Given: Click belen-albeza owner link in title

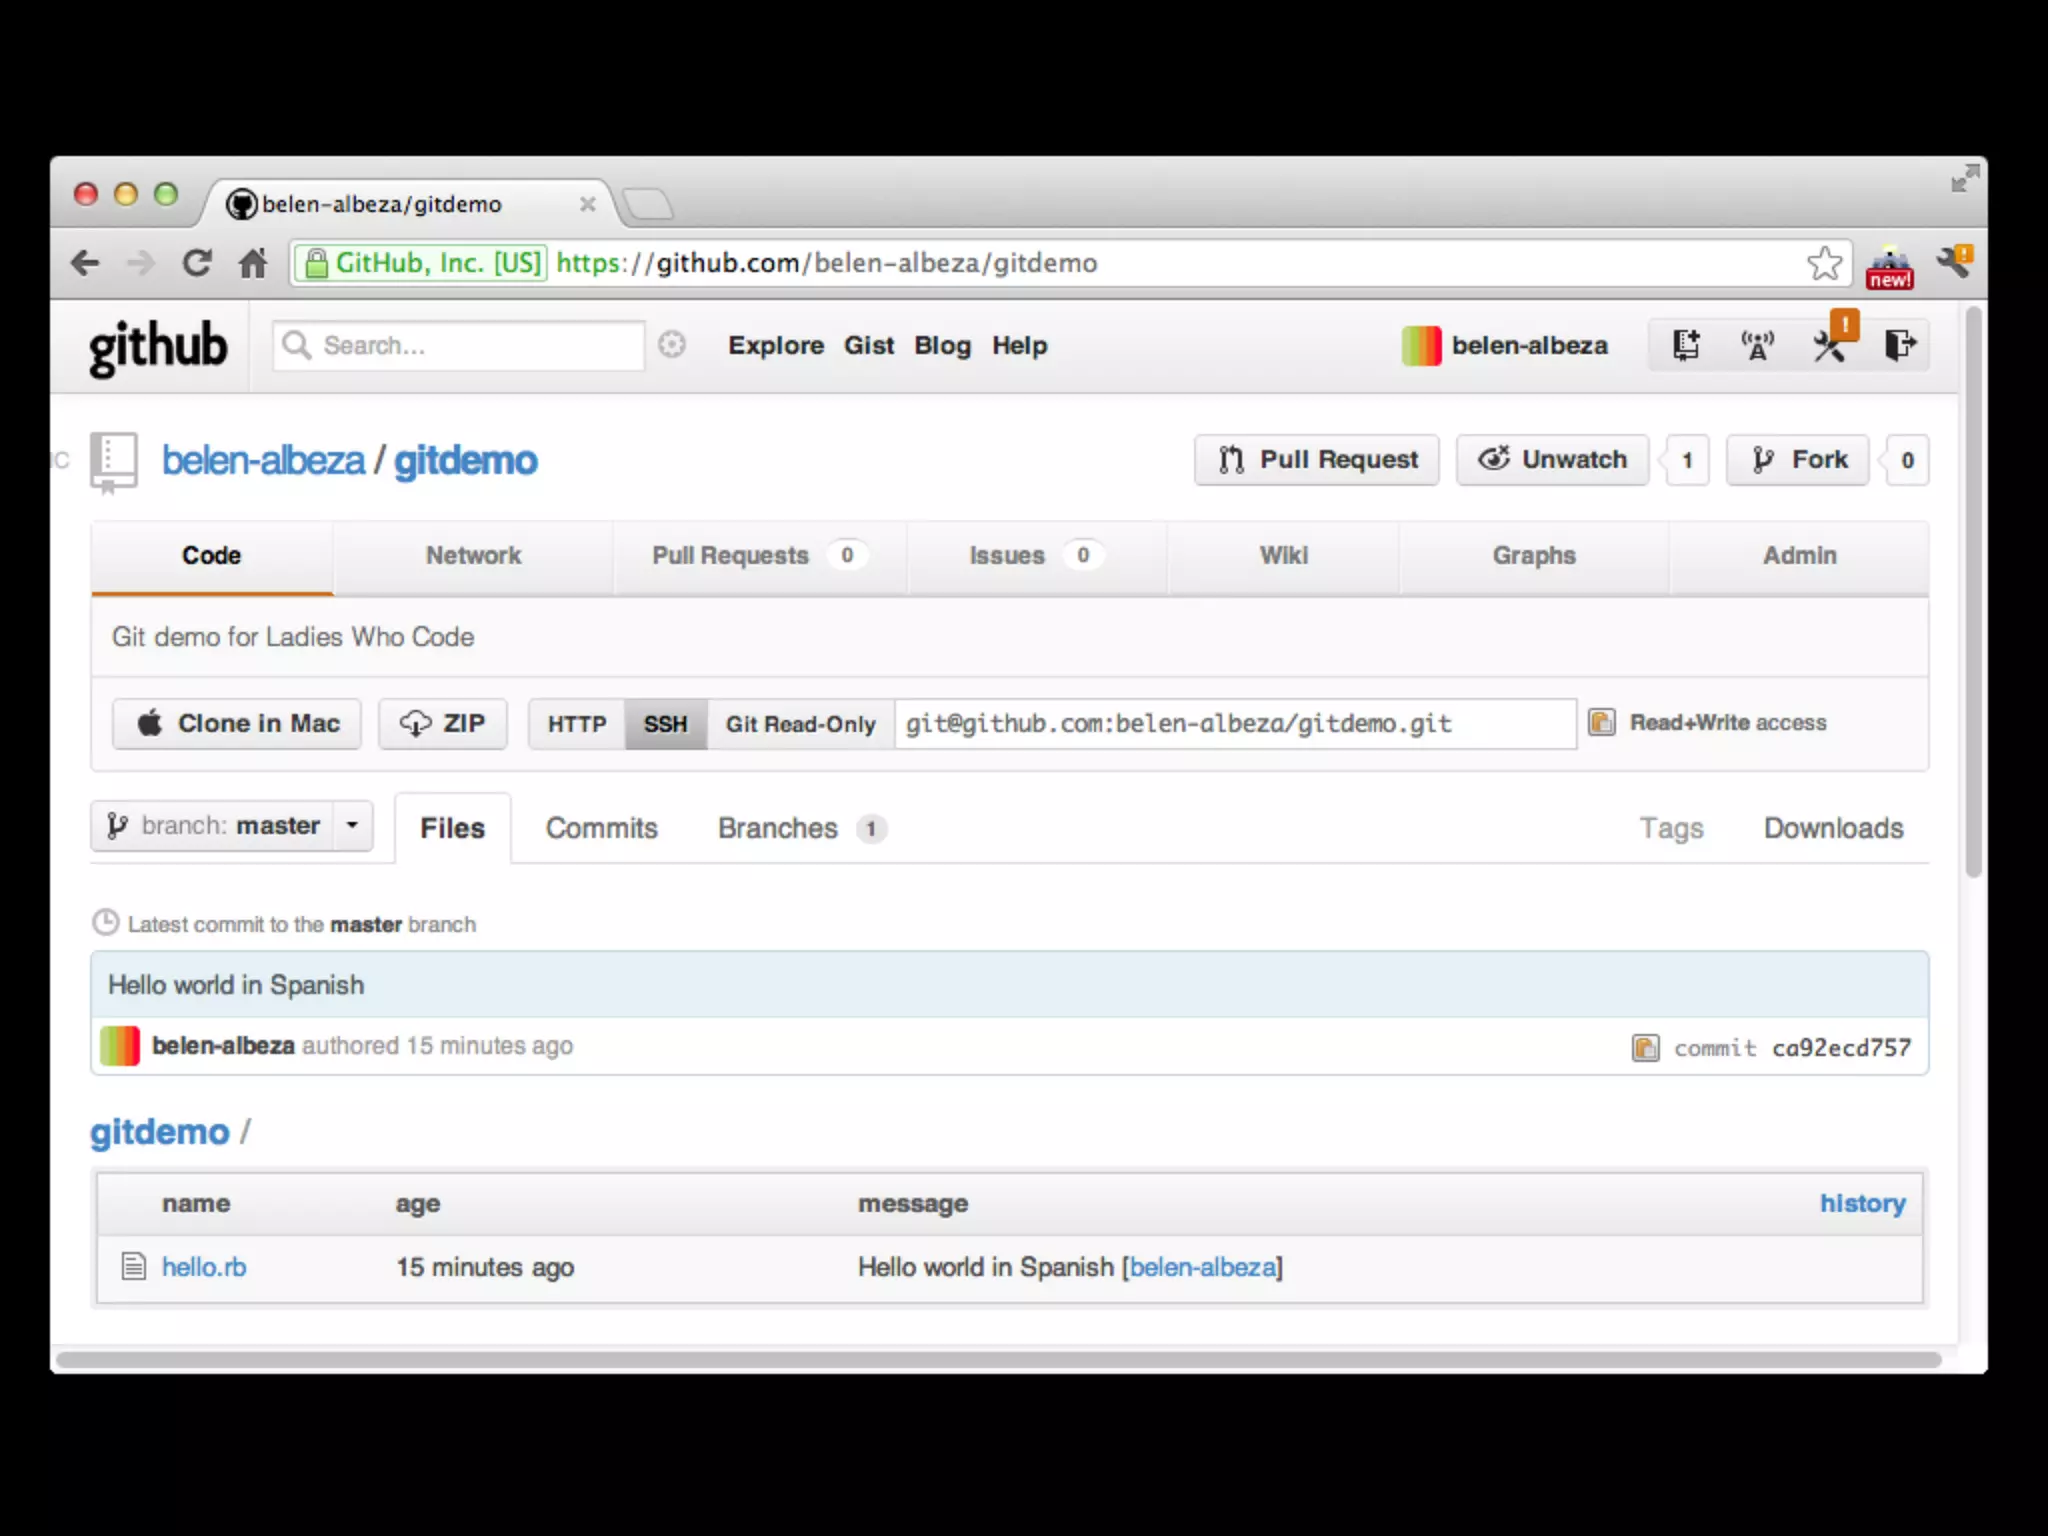Looking at the screenshot, I should (263, 461).
